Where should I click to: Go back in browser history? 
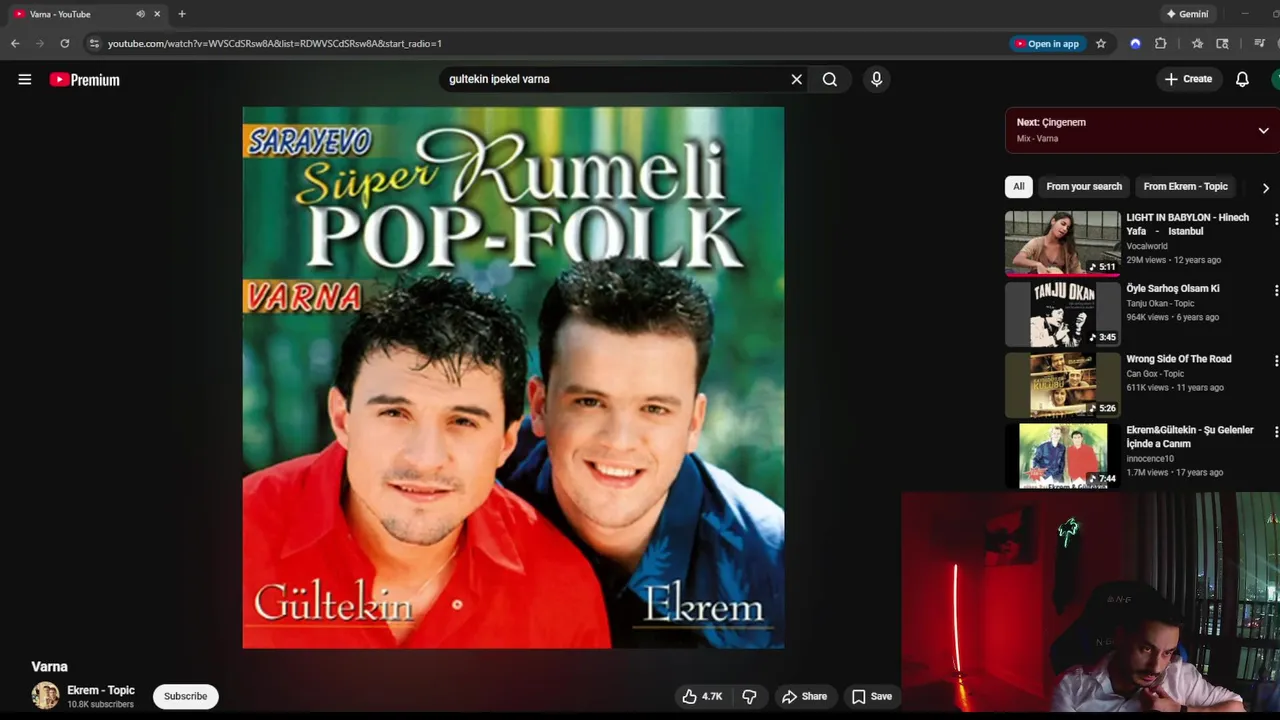pyautogui.click(x=15, y=43)
